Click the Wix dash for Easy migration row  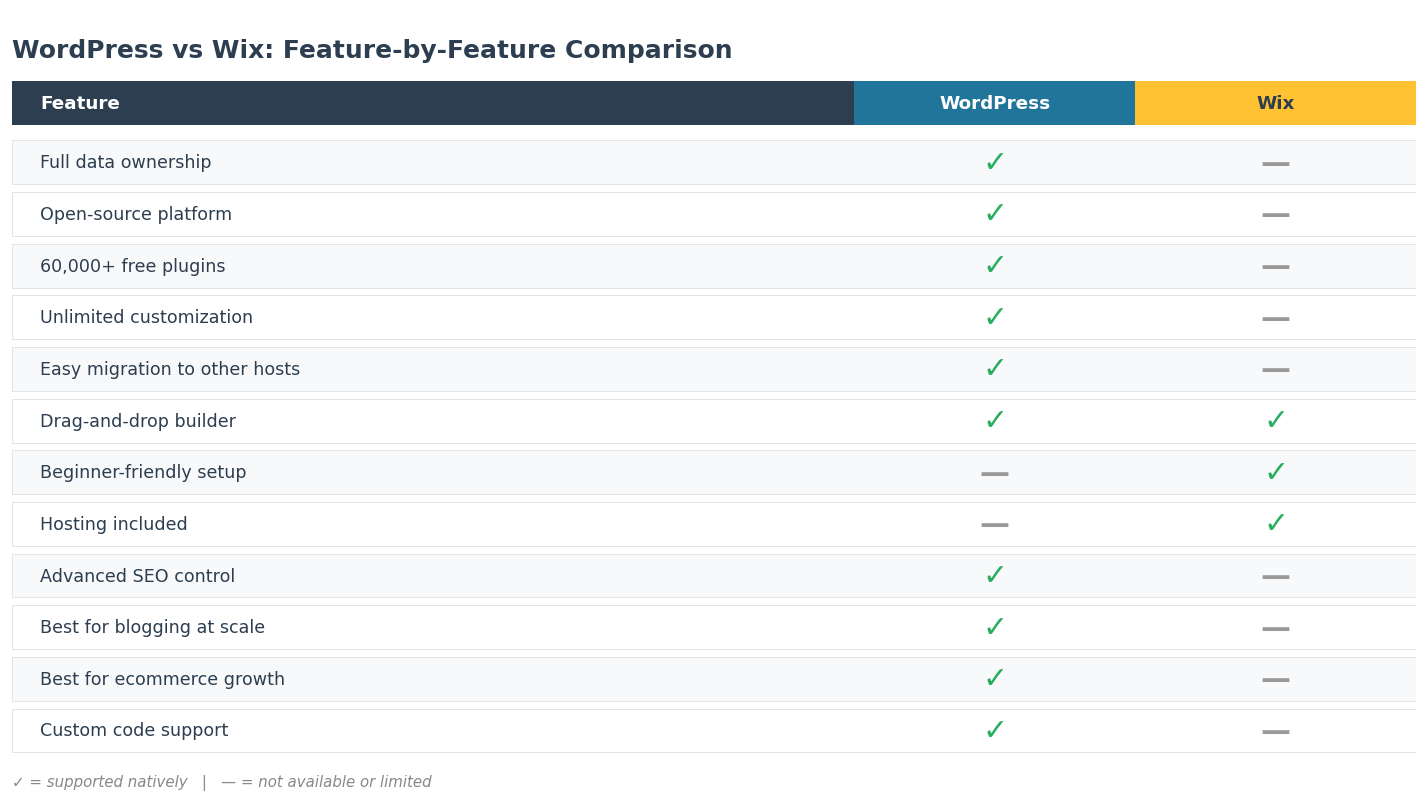(x=1275, y=370)
